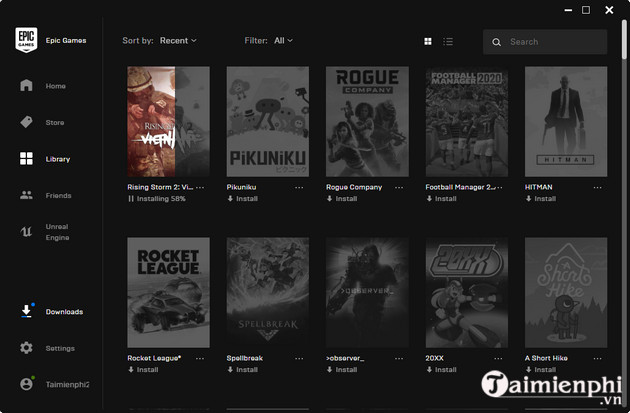The height and width of the screenshot is (413, 630).
Task: Go to Friends in sidebar
Action: (x=58, y=196)
